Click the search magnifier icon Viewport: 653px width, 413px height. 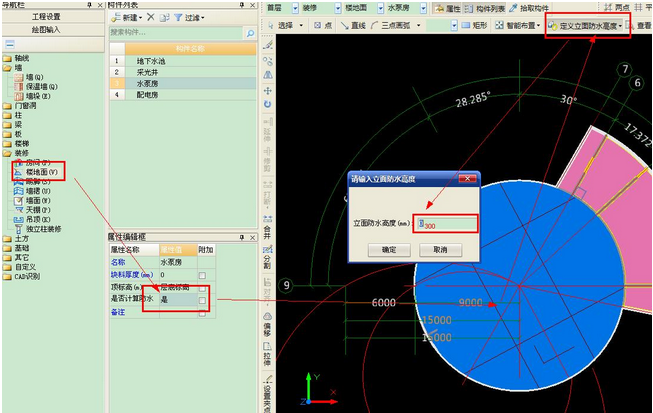tap(250, 33)
